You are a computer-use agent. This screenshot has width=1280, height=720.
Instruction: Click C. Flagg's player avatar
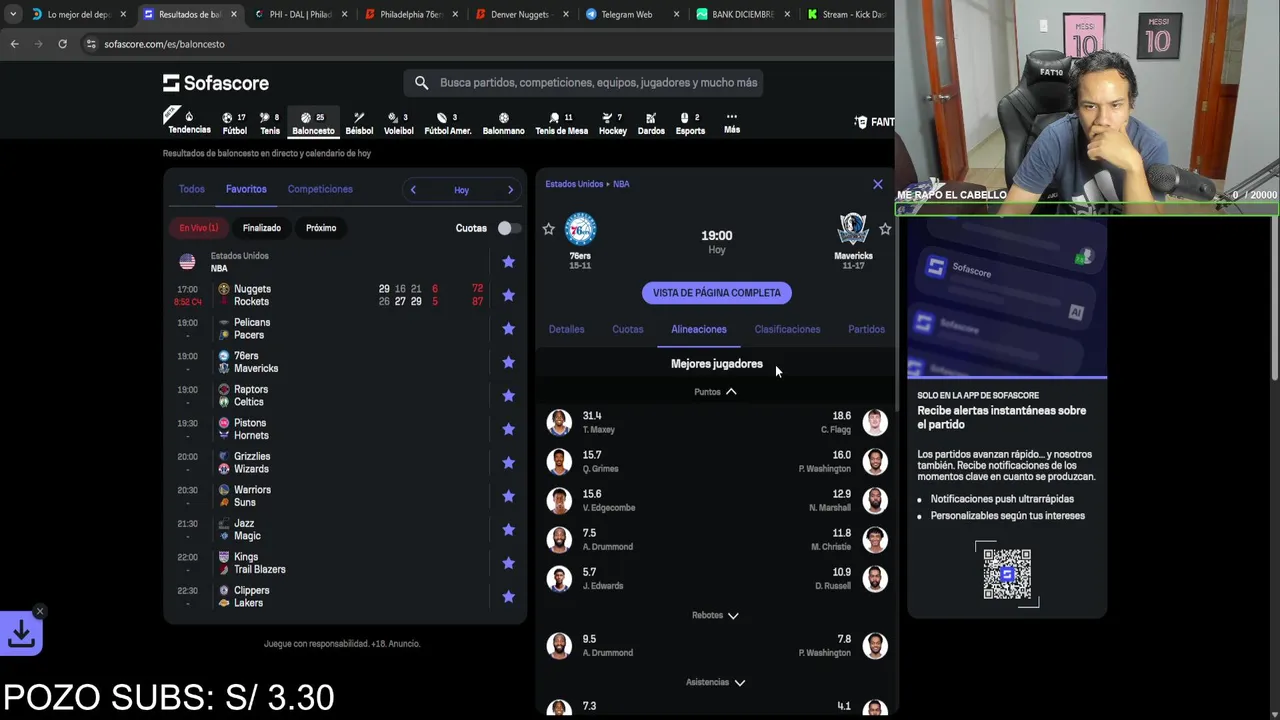[x=875, y=422]
